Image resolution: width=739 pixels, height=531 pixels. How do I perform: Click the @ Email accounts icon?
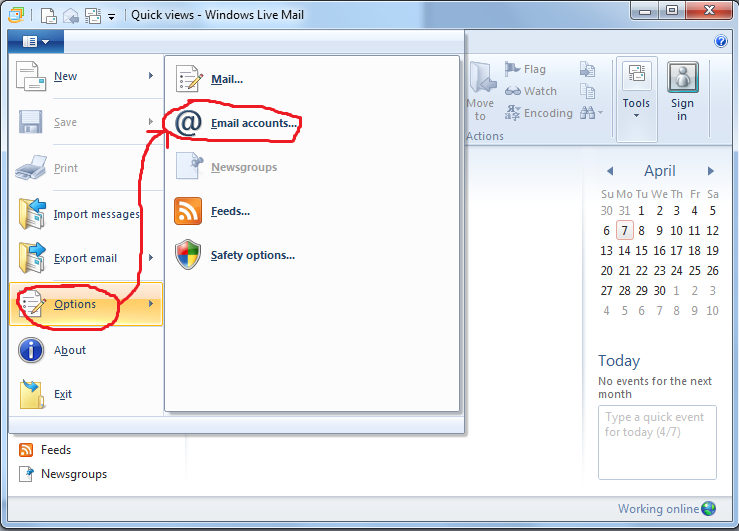[x=188, y=123]
